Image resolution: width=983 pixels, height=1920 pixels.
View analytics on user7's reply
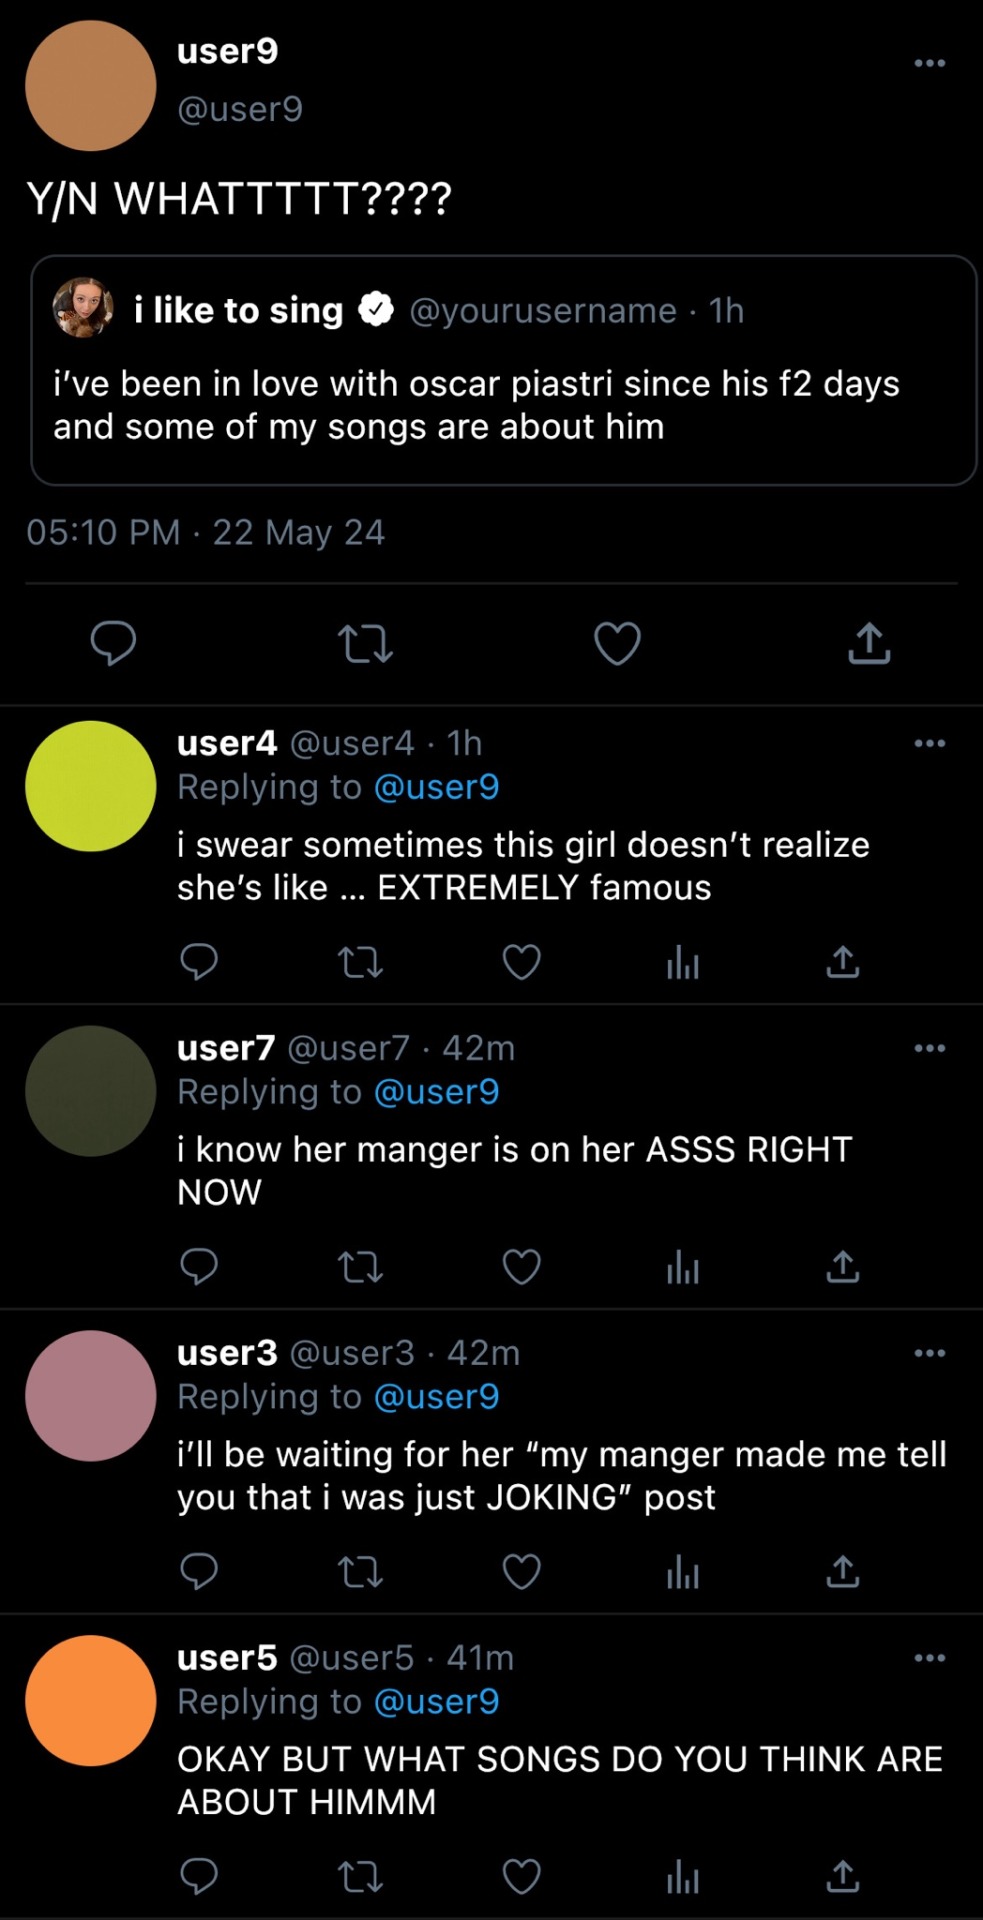point(683,1267)
